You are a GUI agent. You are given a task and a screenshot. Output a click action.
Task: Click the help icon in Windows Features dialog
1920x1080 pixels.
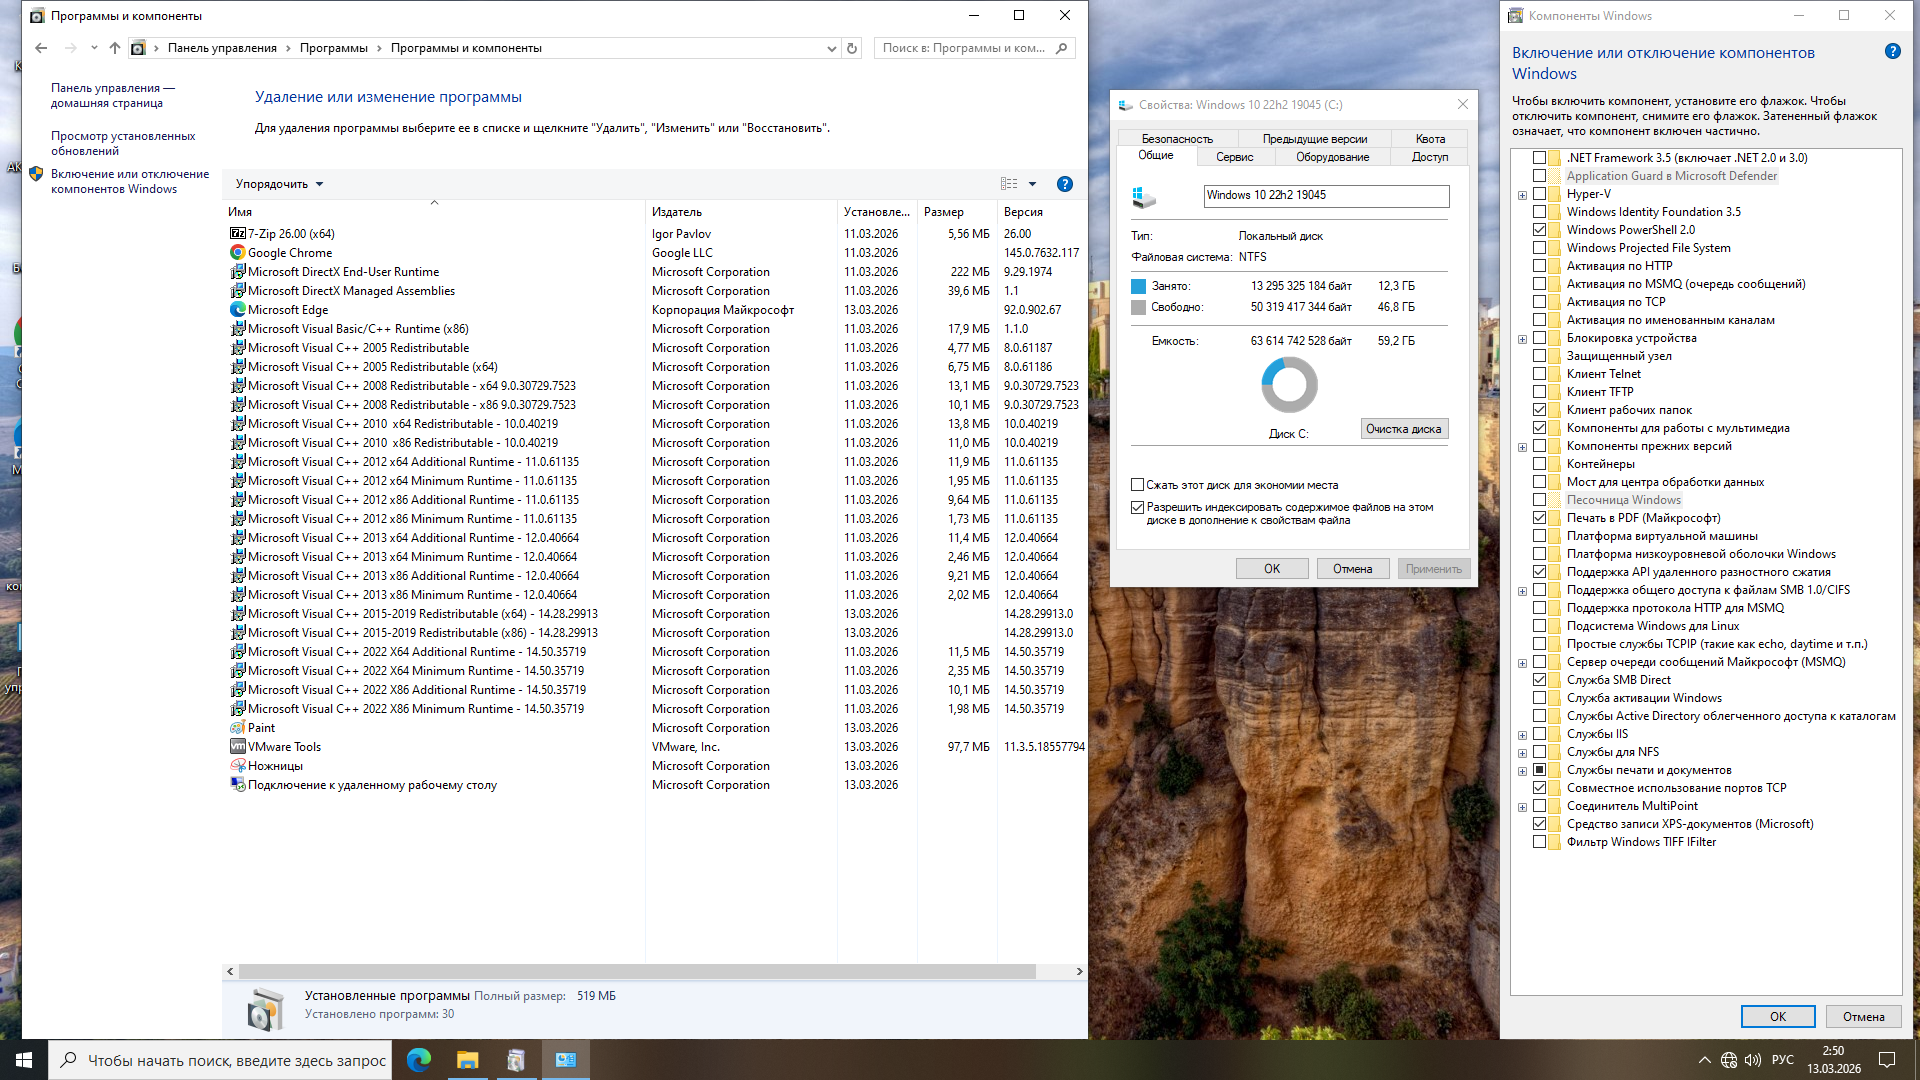(x=1892, y=52)
